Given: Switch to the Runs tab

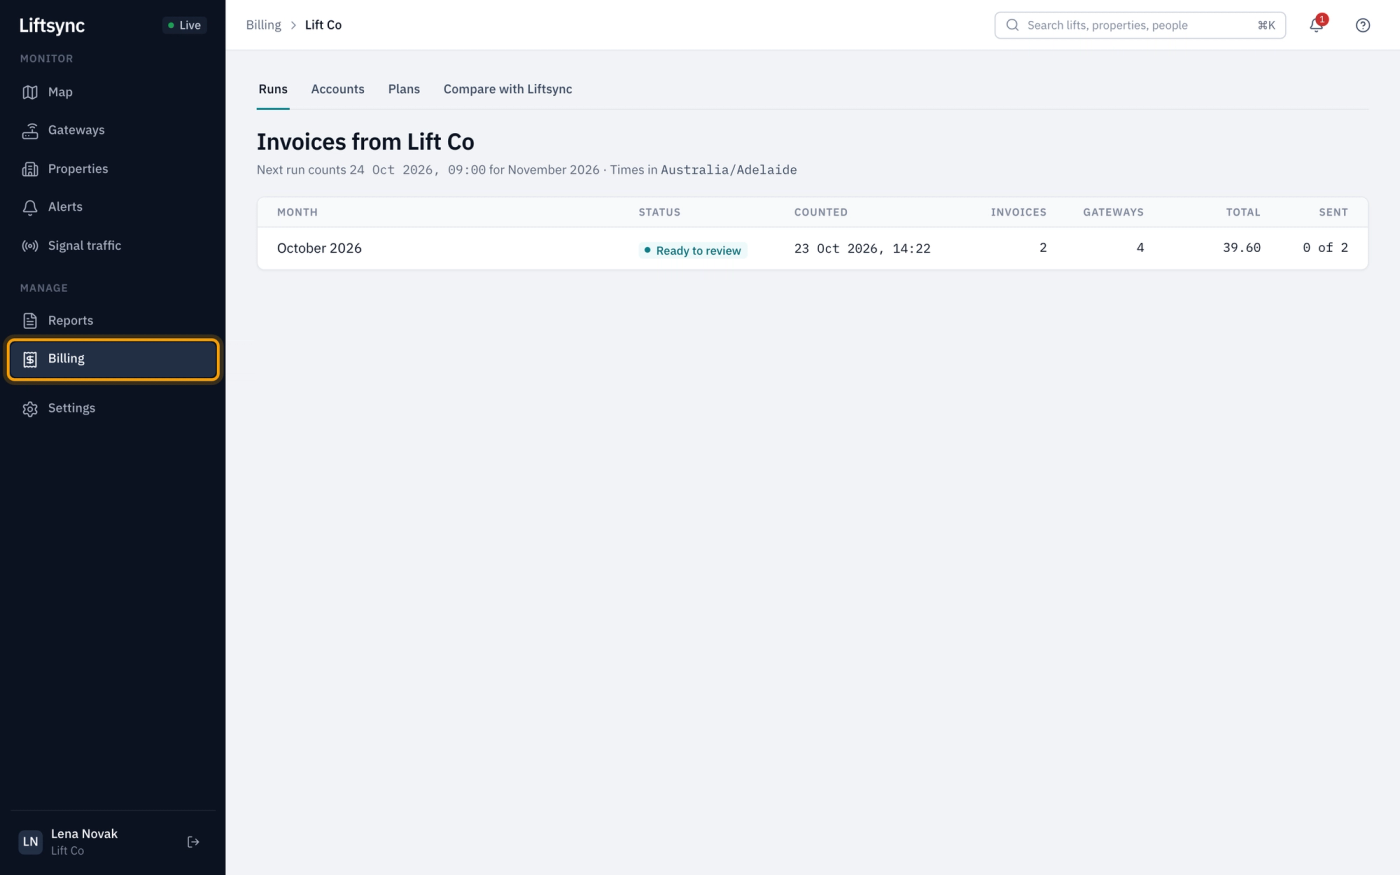Looking at the screenshot, I should (273, 89).
